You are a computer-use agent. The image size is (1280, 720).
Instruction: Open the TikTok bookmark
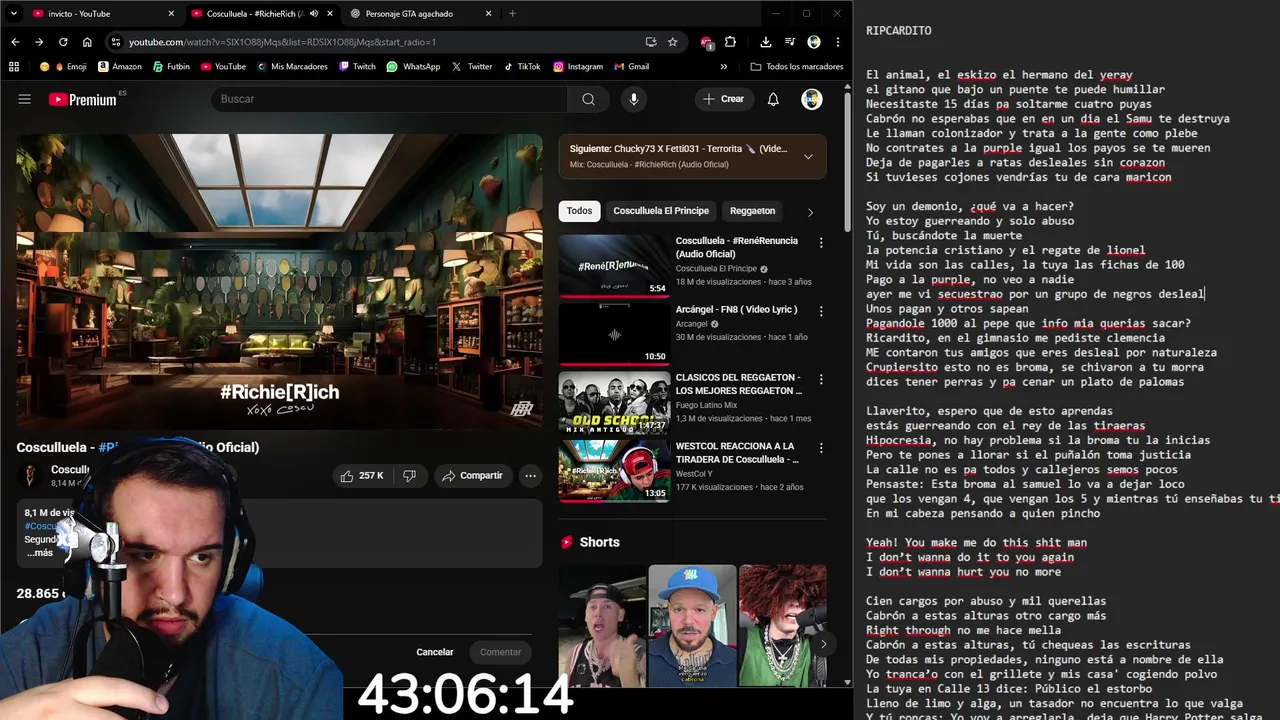click(x=522, y=67)
